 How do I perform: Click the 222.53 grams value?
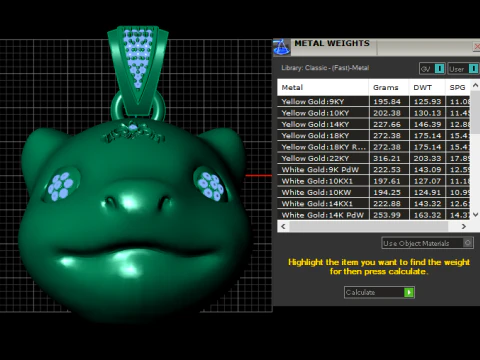pos(387,169)
